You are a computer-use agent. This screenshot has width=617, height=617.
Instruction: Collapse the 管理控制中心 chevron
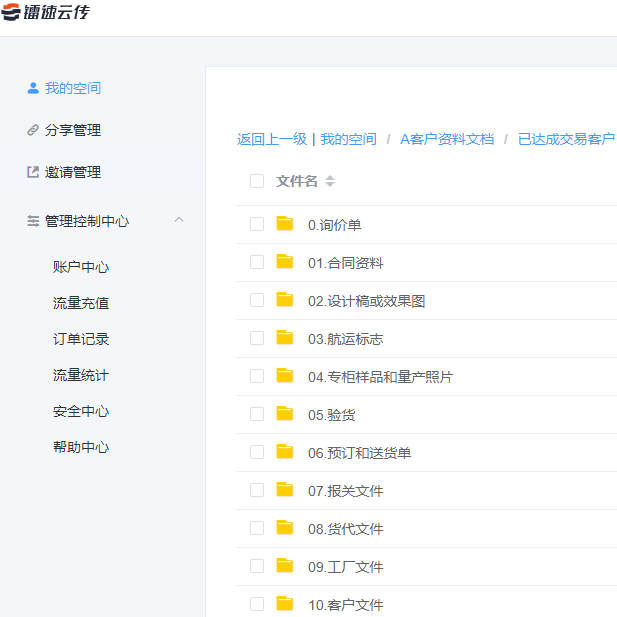(179, 220)
